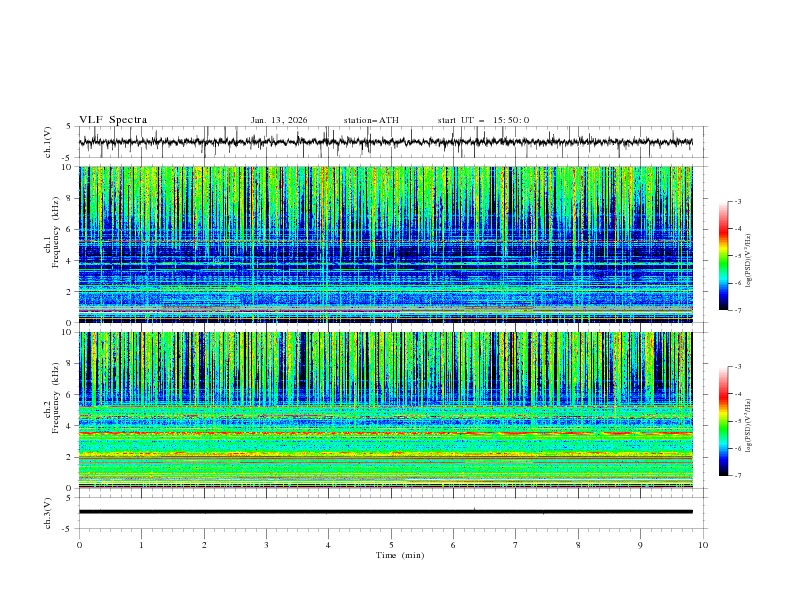
Task: Select the "Time (min)" axis title
Action: 400,555
